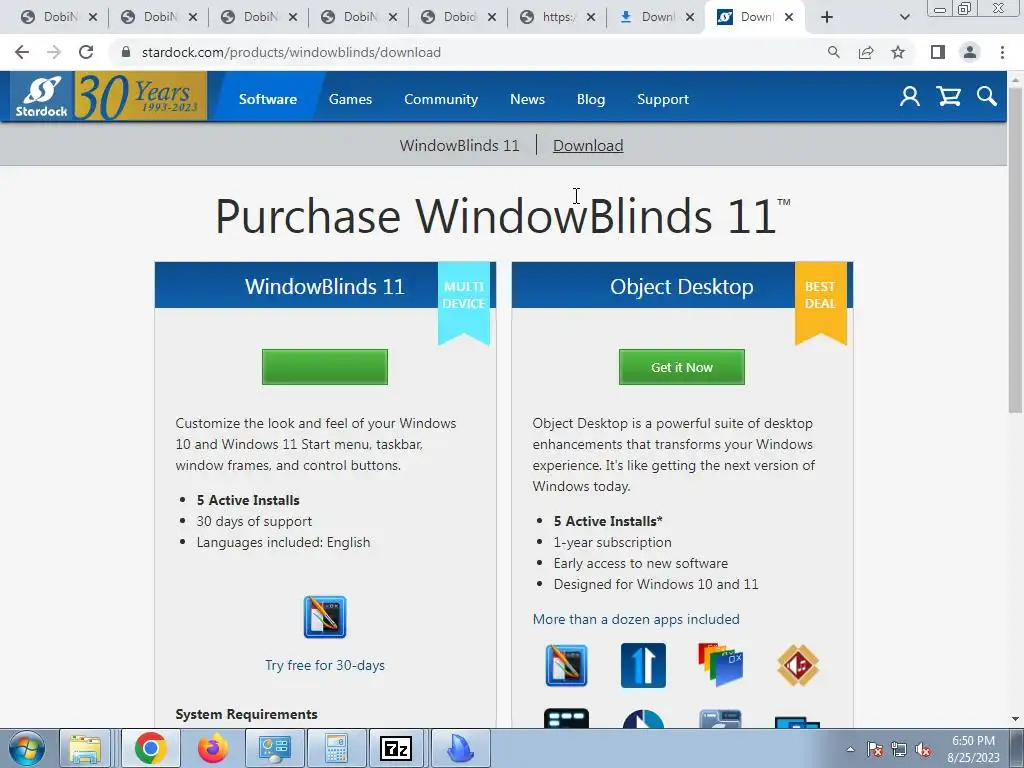Open the shopping cart icon
1024x768 pixels.
click(948, 97)
